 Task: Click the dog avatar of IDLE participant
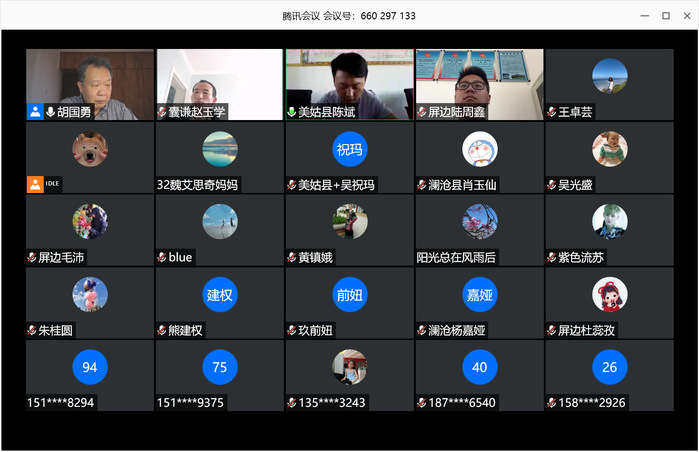click(x=90, y=149)
